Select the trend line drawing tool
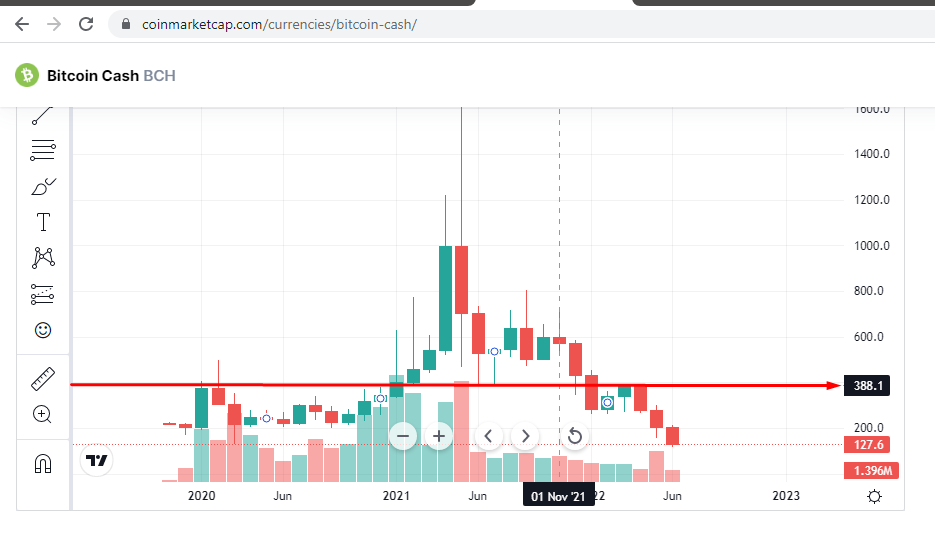The image size is (935, 541). pyautogui.click(x=43, y=116)
